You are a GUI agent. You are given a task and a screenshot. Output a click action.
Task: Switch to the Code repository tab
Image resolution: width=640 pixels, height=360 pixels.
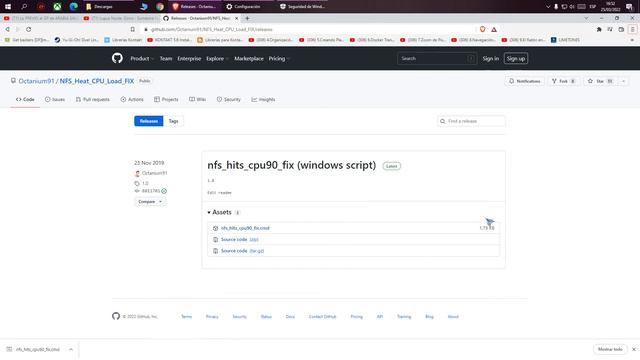25,100
